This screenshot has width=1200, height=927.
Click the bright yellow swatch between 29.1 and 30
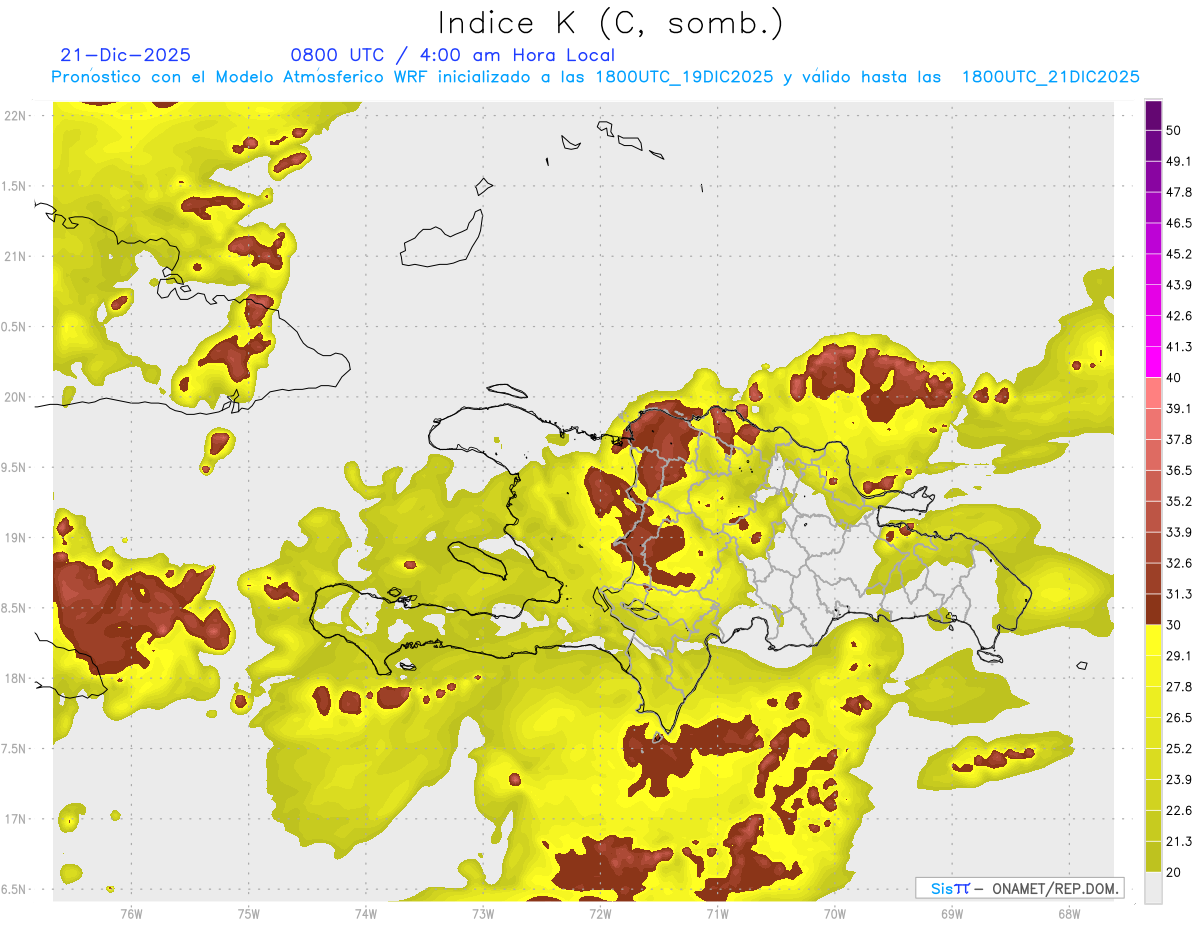[x=1153, y=640]
